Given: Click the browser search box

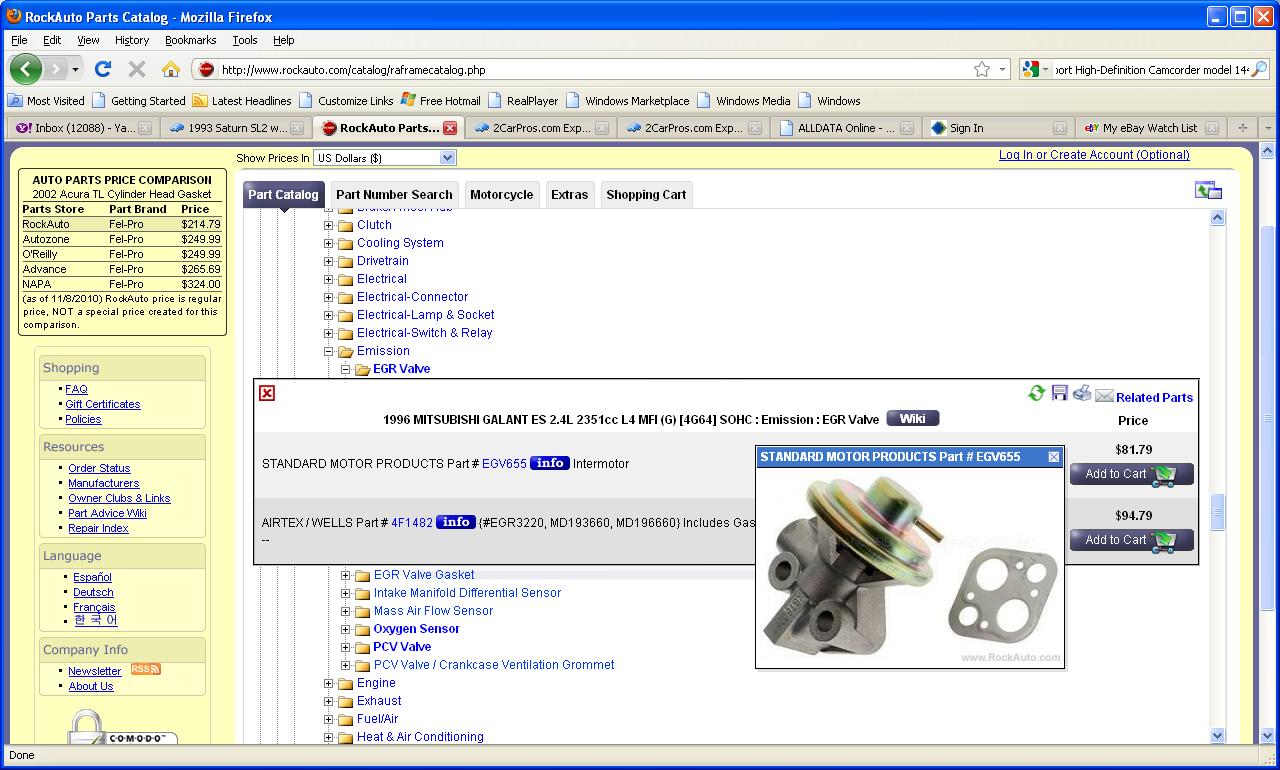Looking at the screenshot, I should tap(1151, 69).
